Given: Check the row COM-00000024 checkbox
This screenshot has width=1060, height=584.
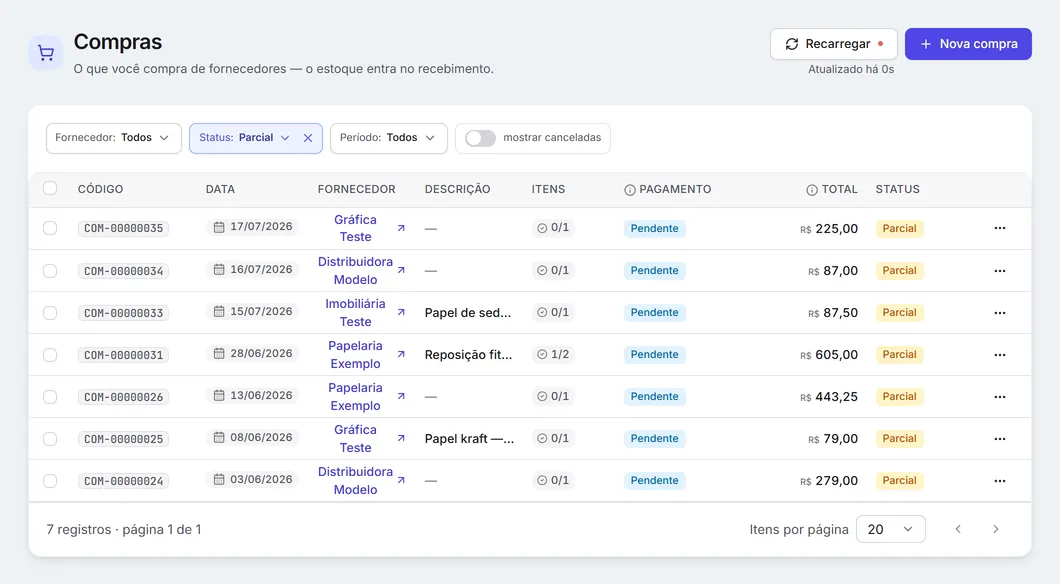Looking at the screenshot, I should [50, 481].
